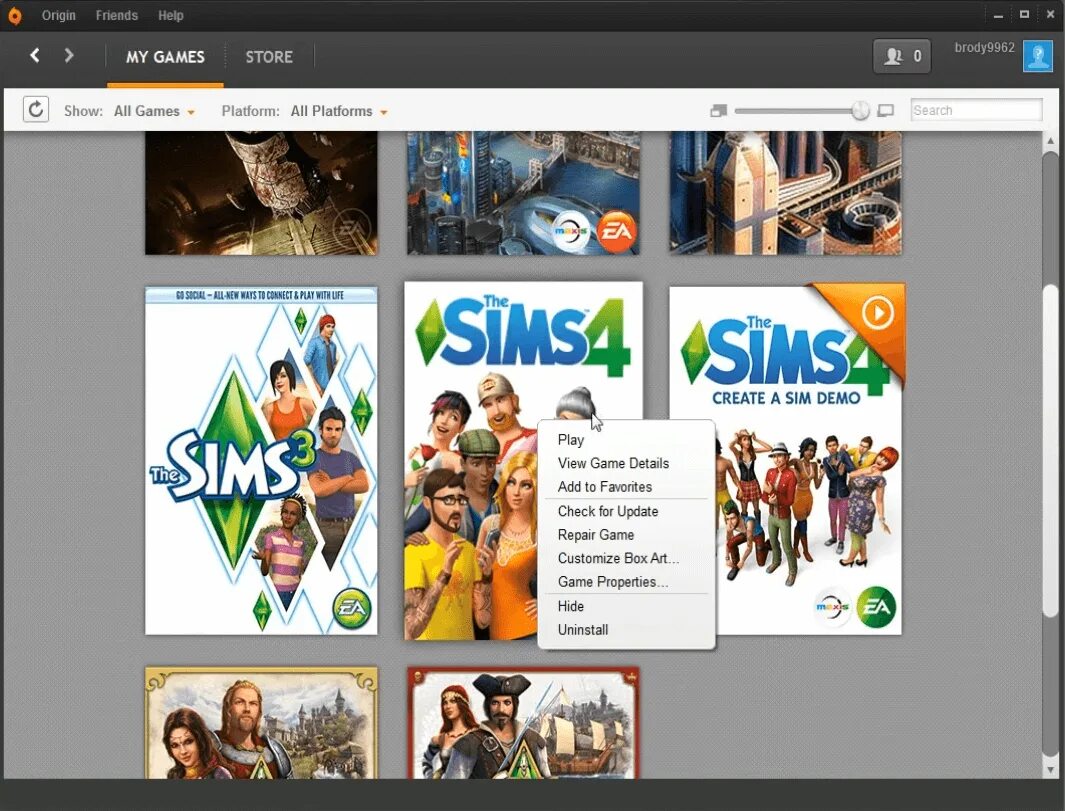Switch to the MY GAMES tab

[x=165, y=57]
